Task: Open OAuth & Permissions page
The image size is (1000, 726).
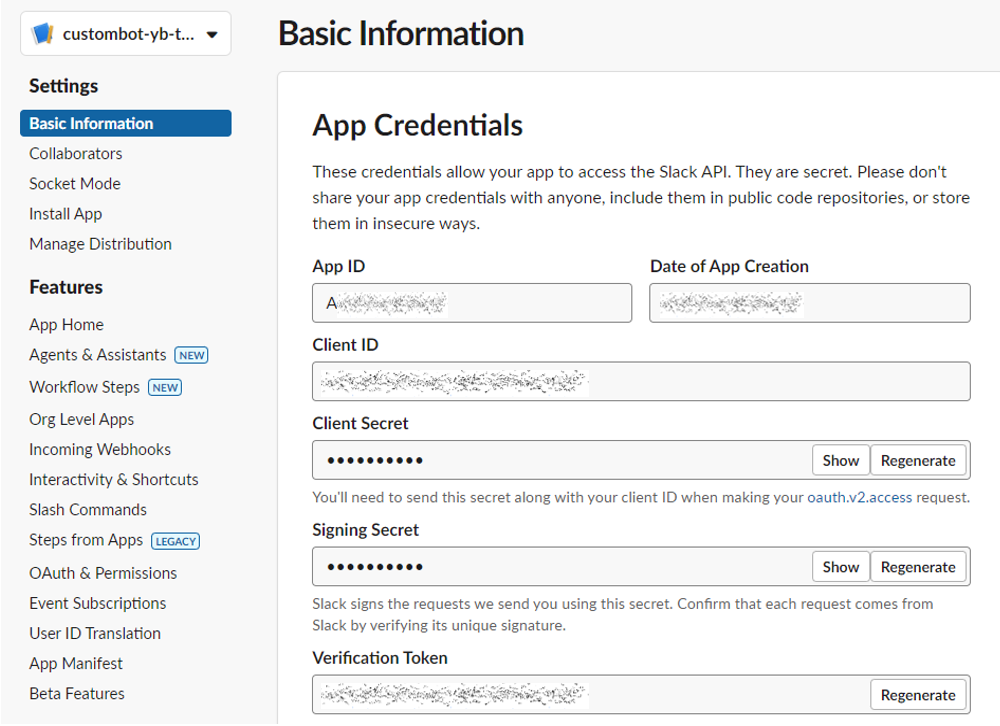Action: [103, 573]
